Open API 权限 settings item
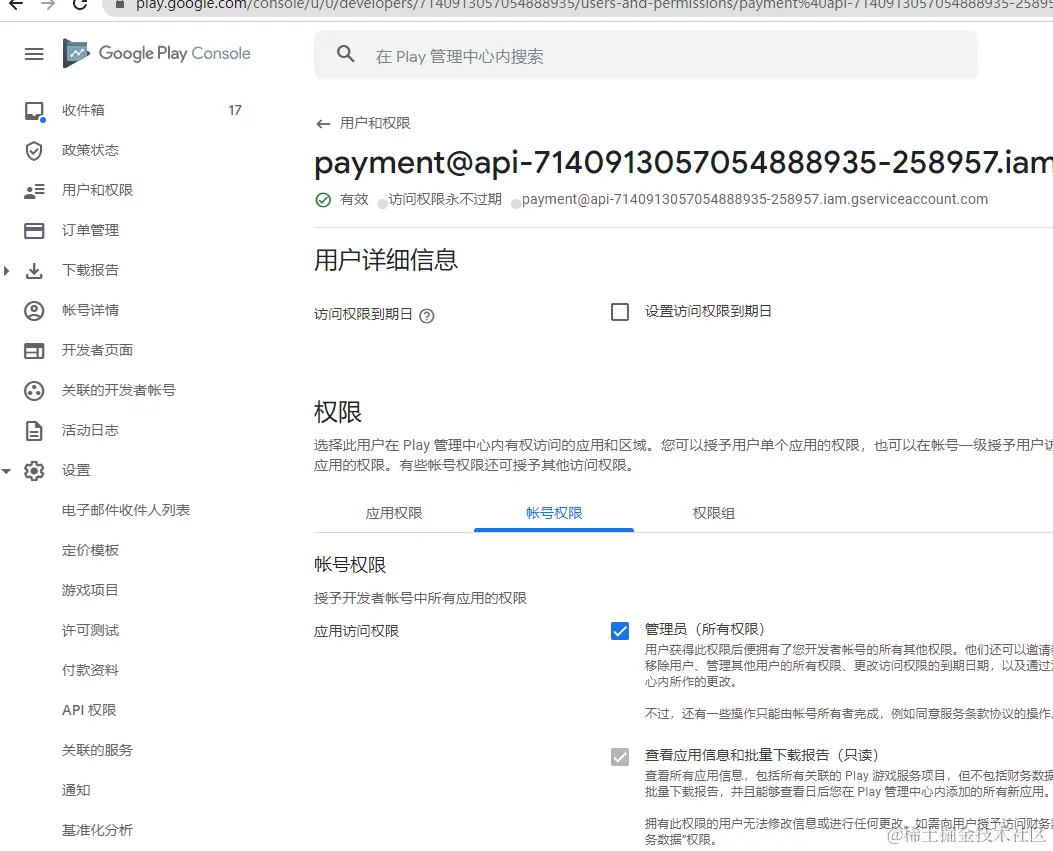This screenshot has height=851, width=1053. [89, 710]
